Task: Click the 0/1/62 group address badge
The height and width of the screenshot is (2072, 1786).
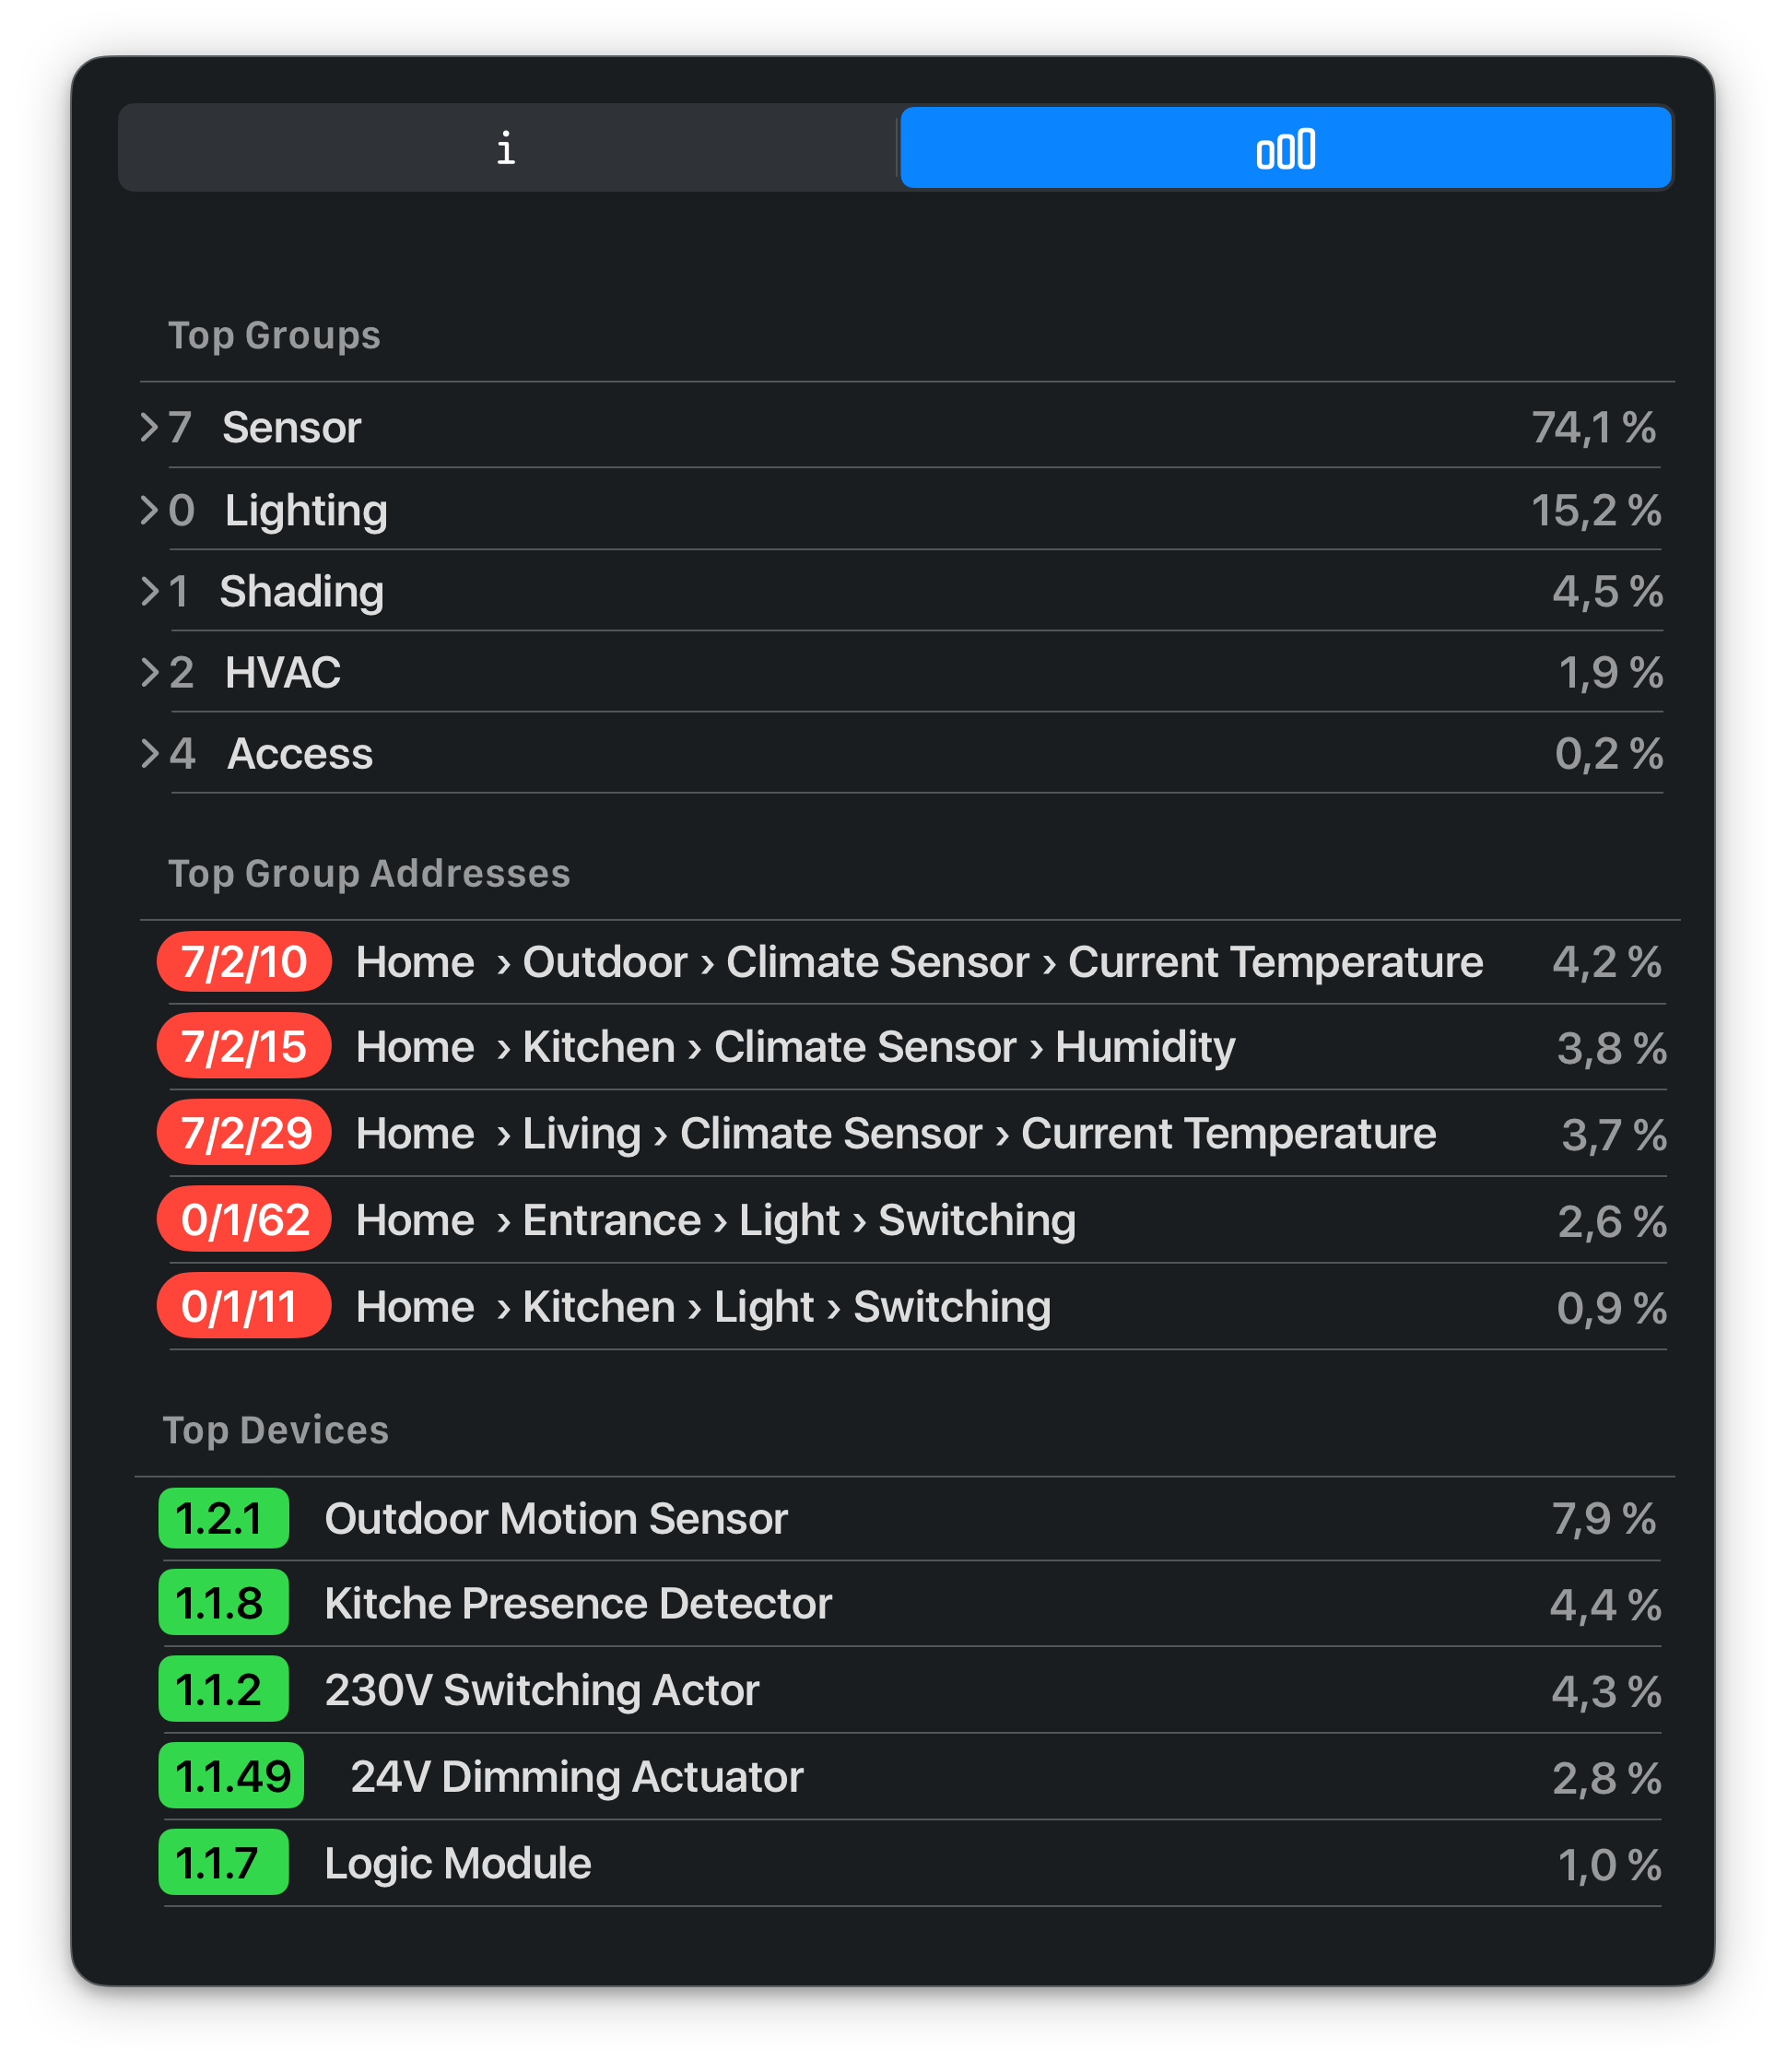Action: [244, 1220]
